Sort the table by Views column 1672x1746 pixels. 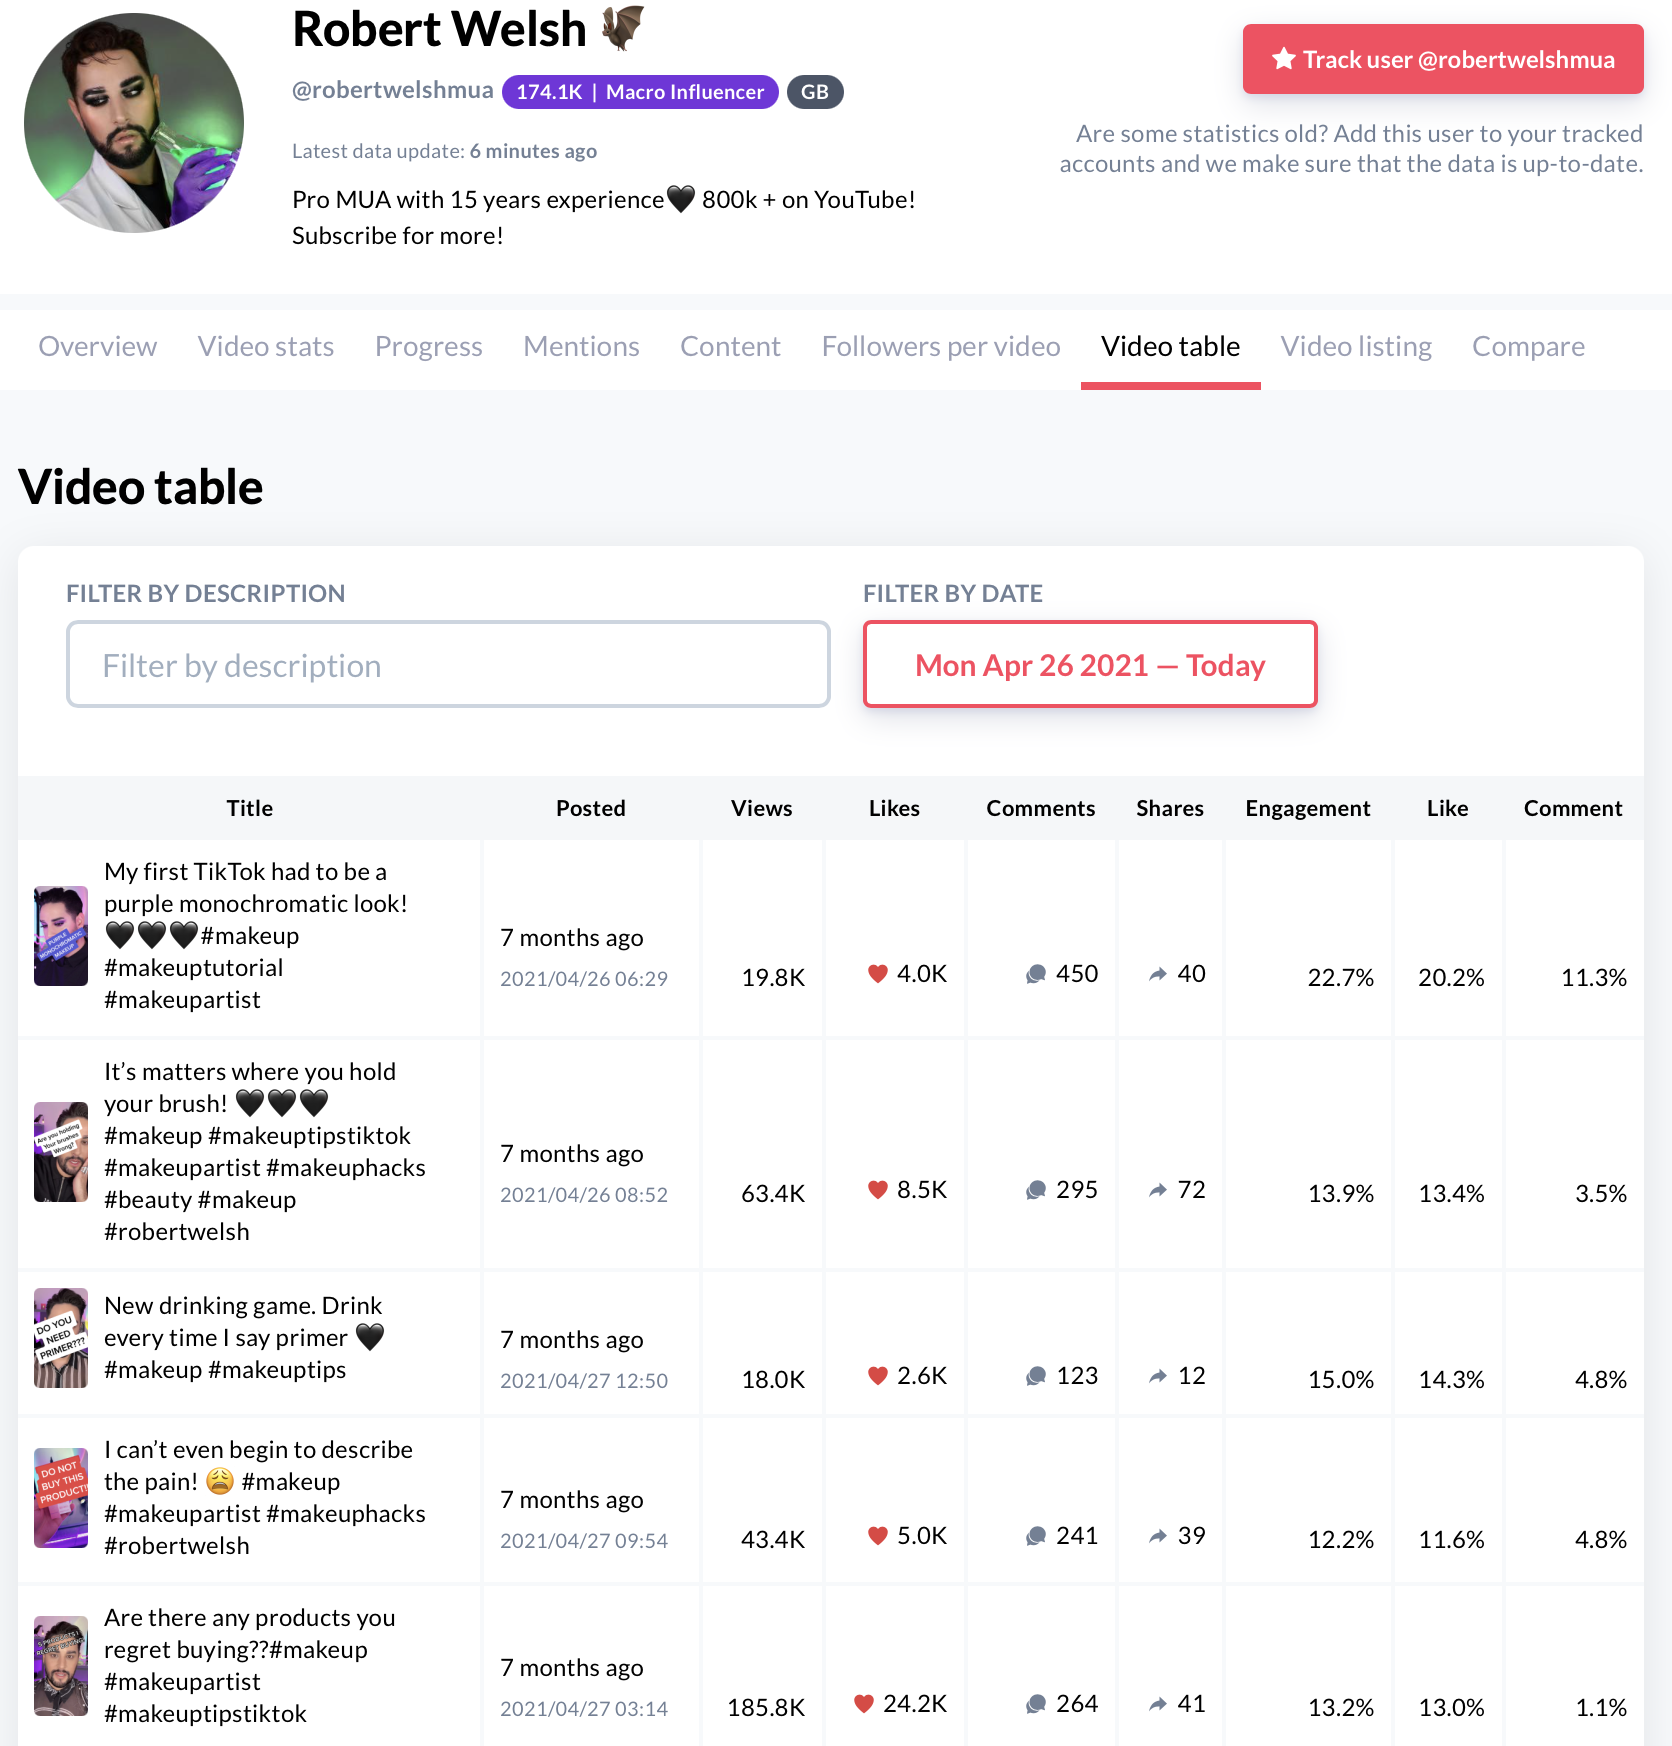[x=761, y=808]
